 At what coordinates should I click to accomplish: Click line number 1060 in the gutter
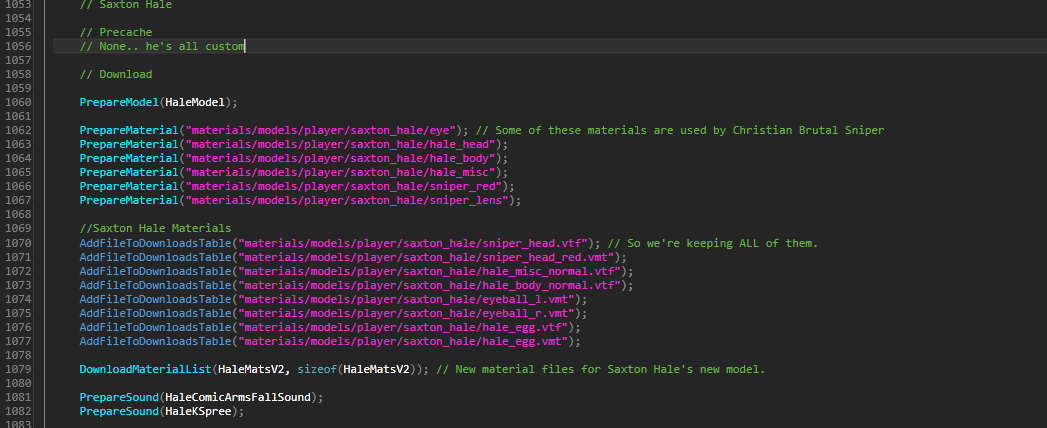(17, 103)
